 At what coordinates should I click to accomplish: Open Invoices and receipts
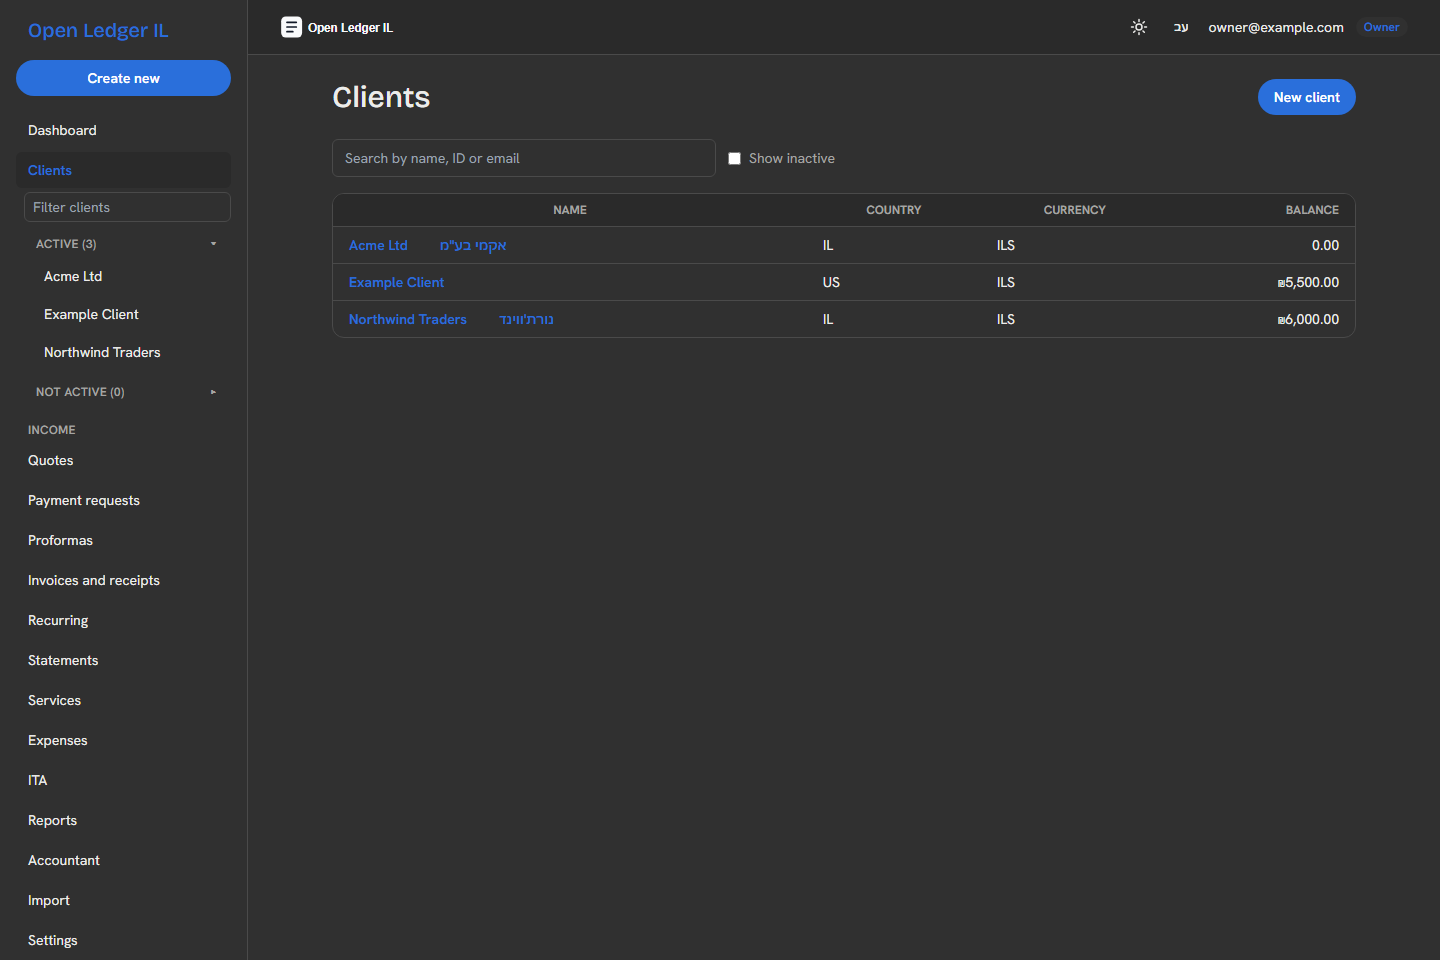tap(123, 580)
